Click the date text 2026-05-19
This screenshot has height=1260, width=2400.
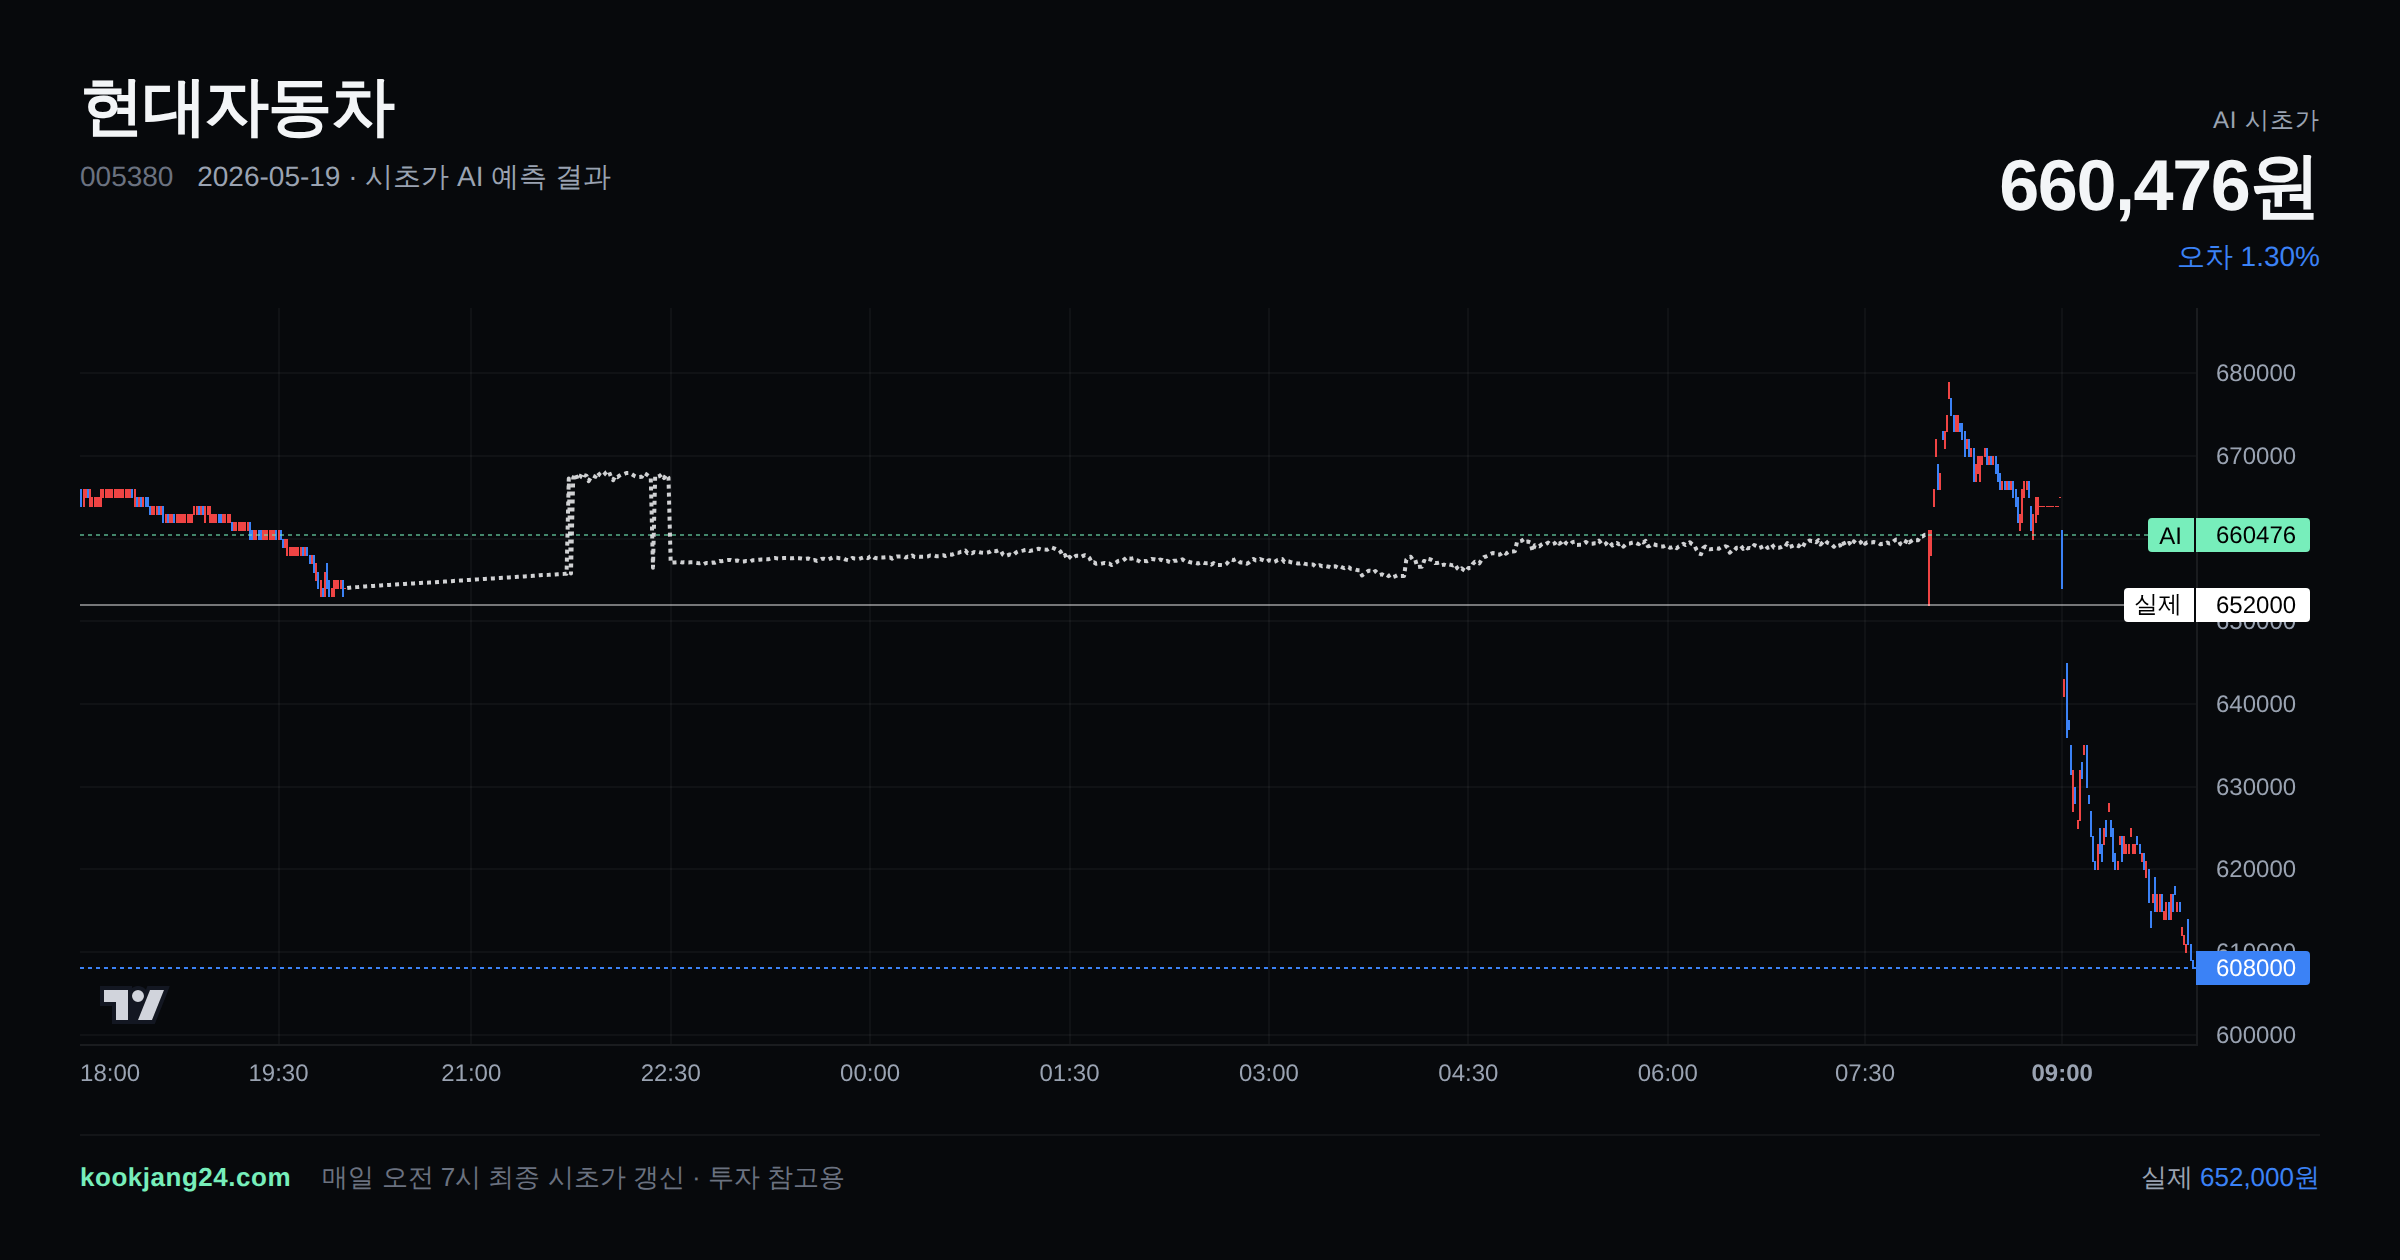pyautogui.click(x=269, y=177)
